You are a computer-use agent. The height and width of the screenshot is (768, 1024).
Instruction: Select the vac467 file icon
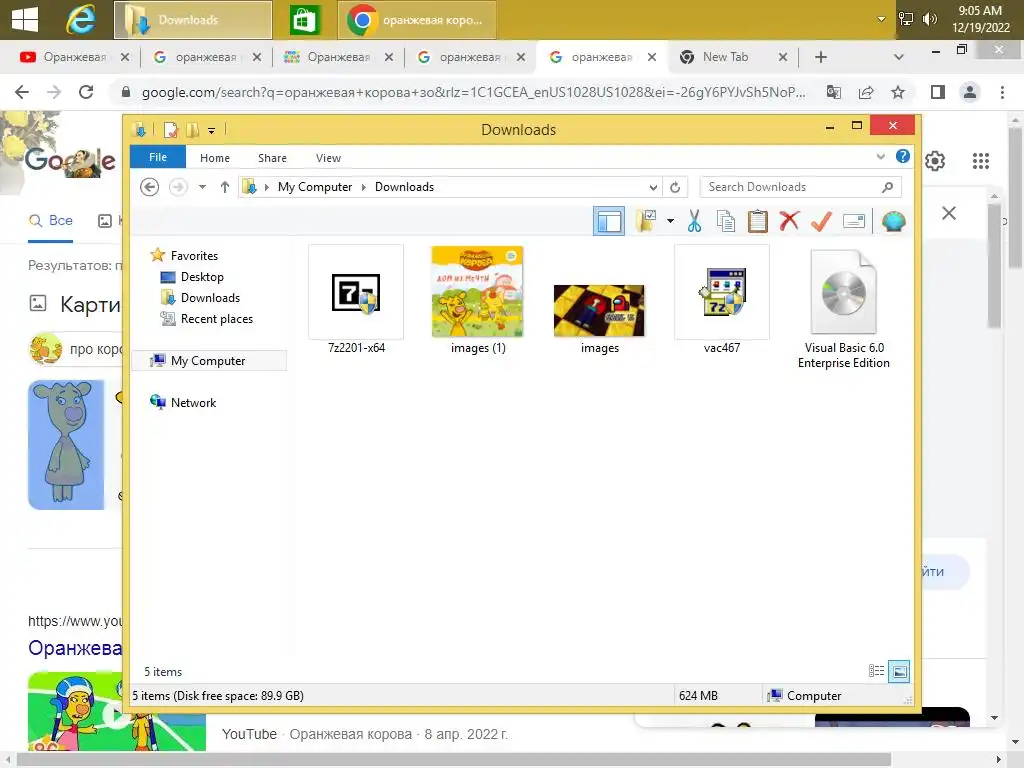pyautogui.click(x=722, y=300)
